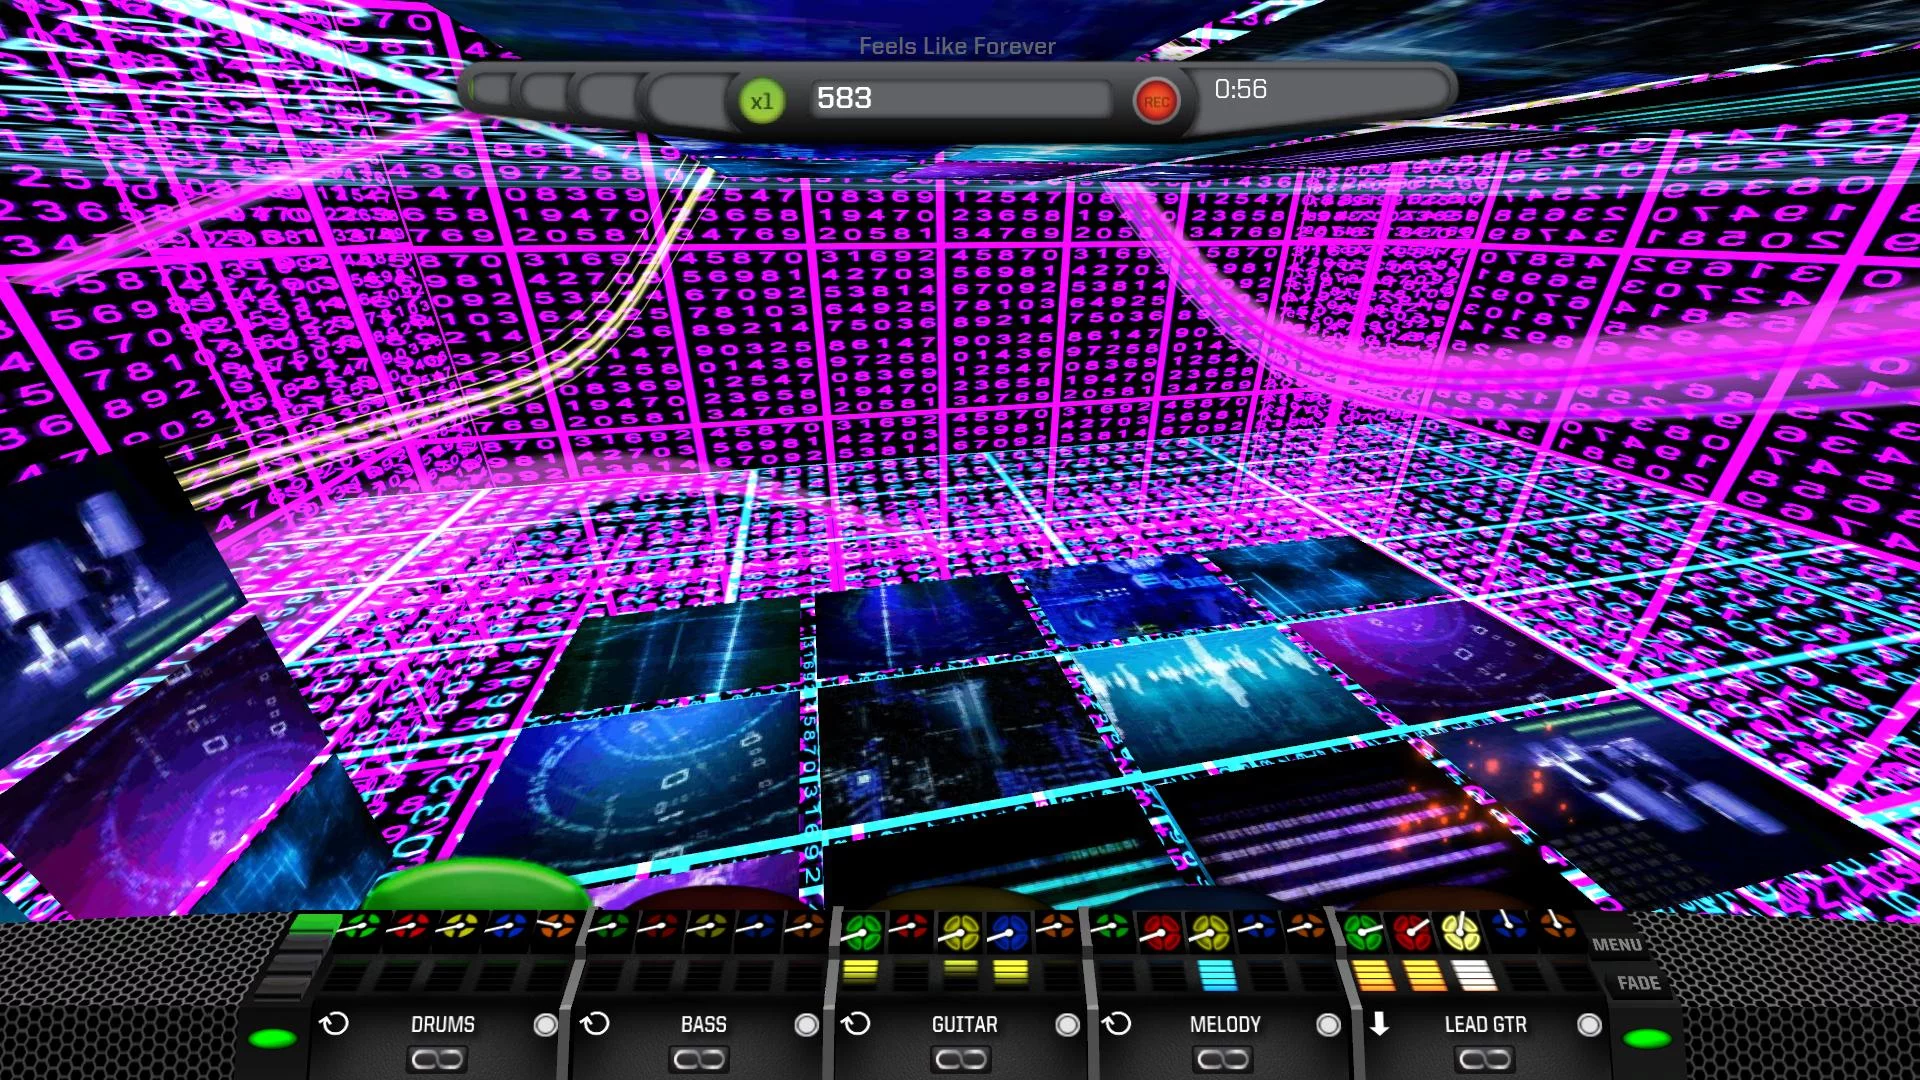Click the Feels Like Forever song title
The height and width of the screenshot is (1080, 1920).
pyautogui.click(x=957, y=46)
